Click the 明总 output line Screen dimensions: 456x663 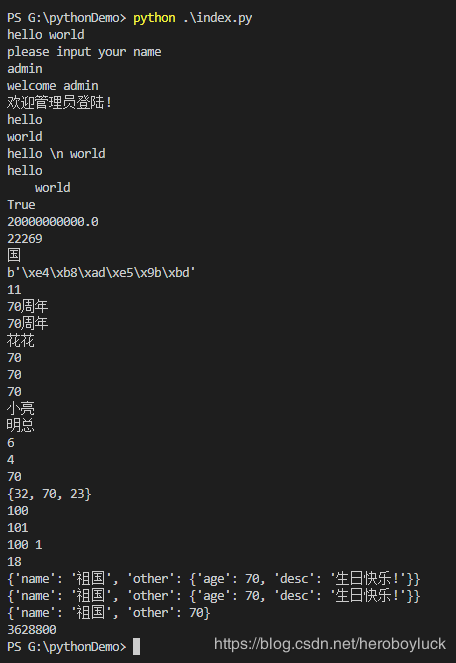tap(21, 425)
